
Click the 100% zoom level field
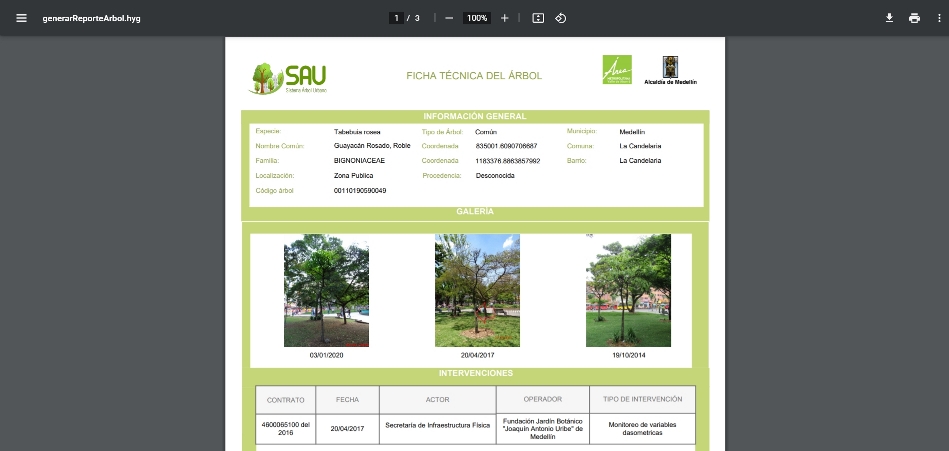coord(477,18)
